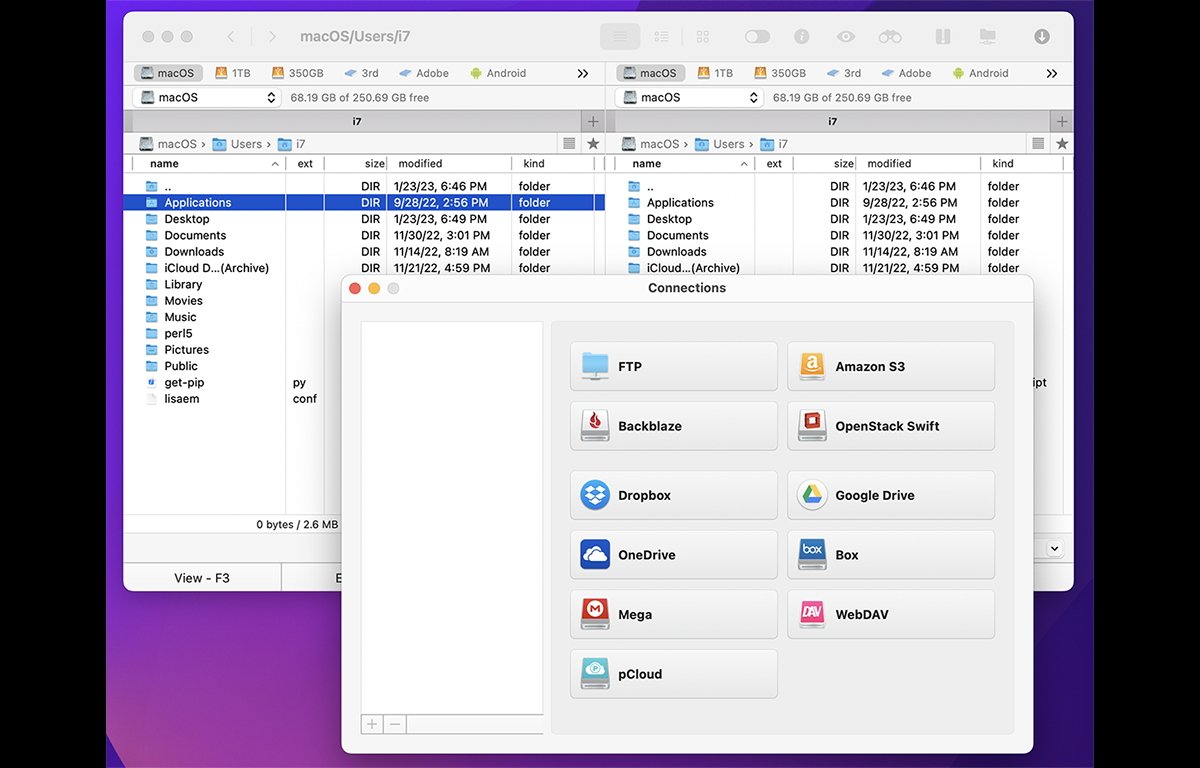Viewport: 1200px width, 768px height.
Task: Choose the OneDrive connection
Action: 674,555
